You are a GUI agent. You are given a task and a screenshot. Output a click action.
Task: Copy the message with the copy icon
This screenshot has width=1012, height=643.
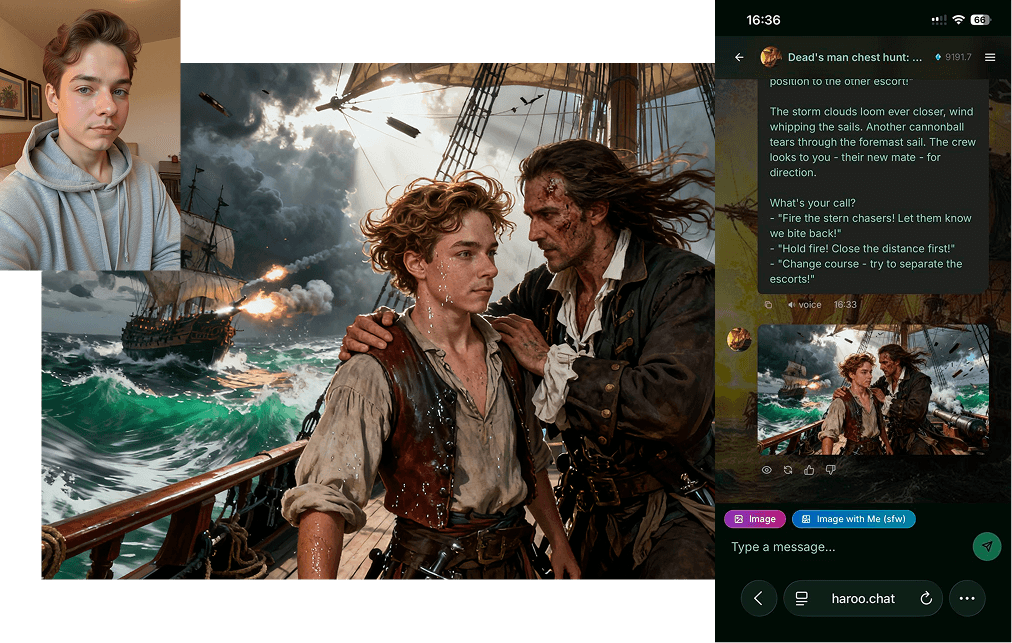[768, 304]
